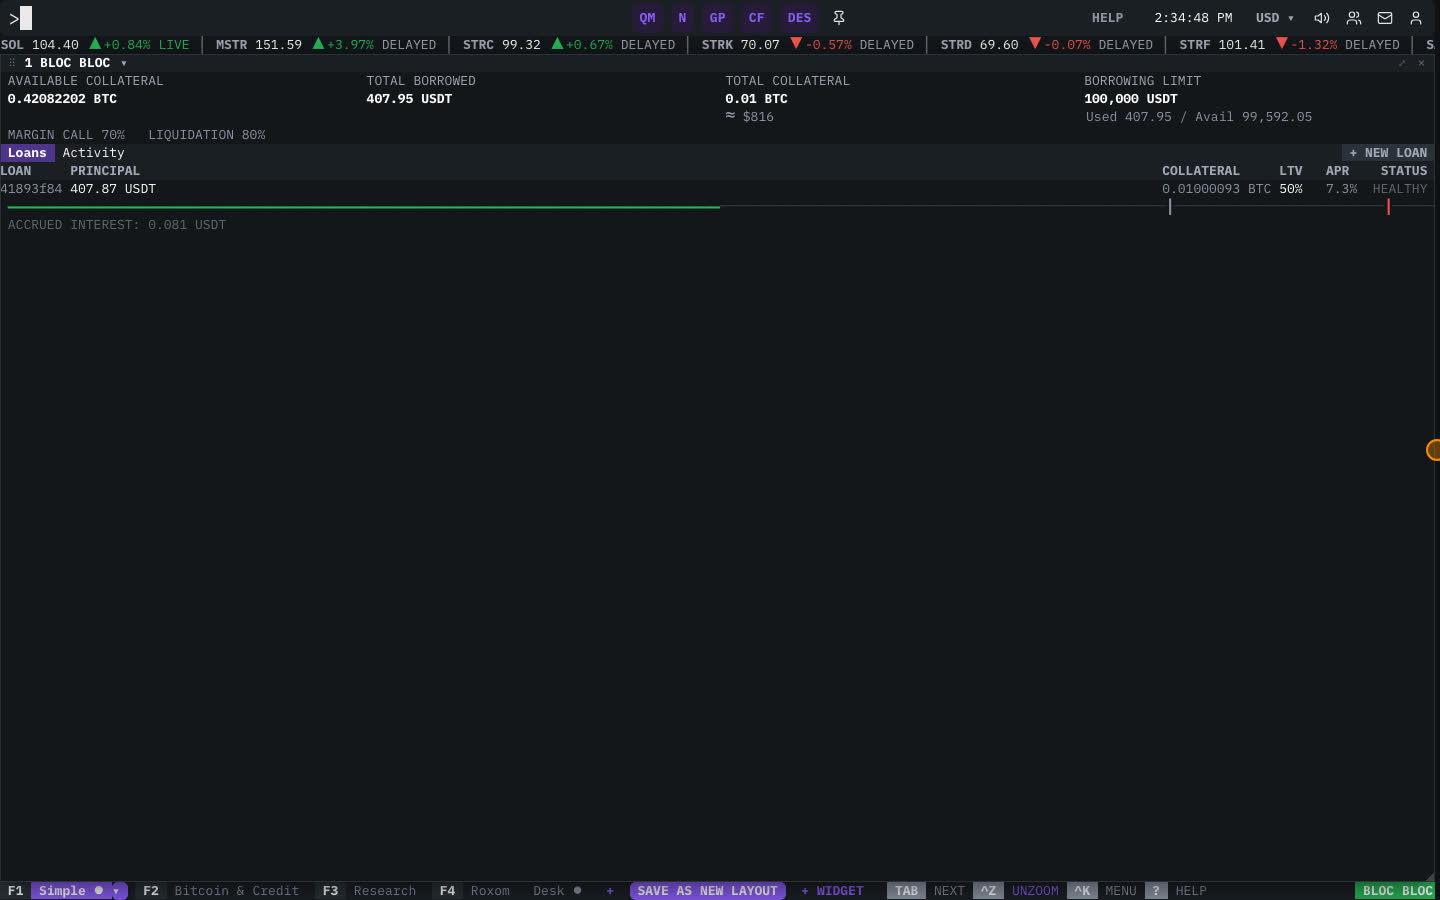Click the QM shortcut chip
1440x900 pixels.
point(648,18)
